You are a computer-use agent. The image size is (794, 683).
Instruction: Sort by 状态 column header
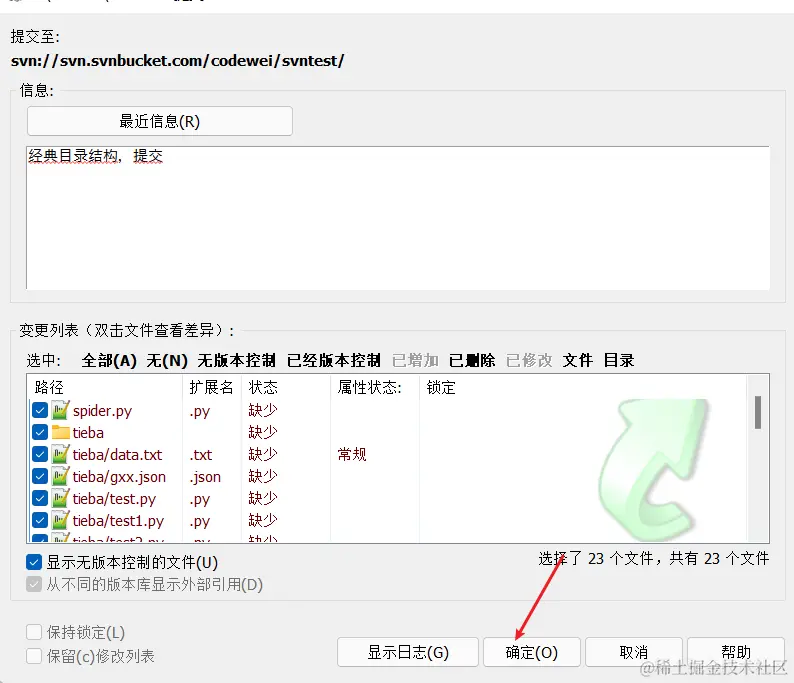click(286, 387)
